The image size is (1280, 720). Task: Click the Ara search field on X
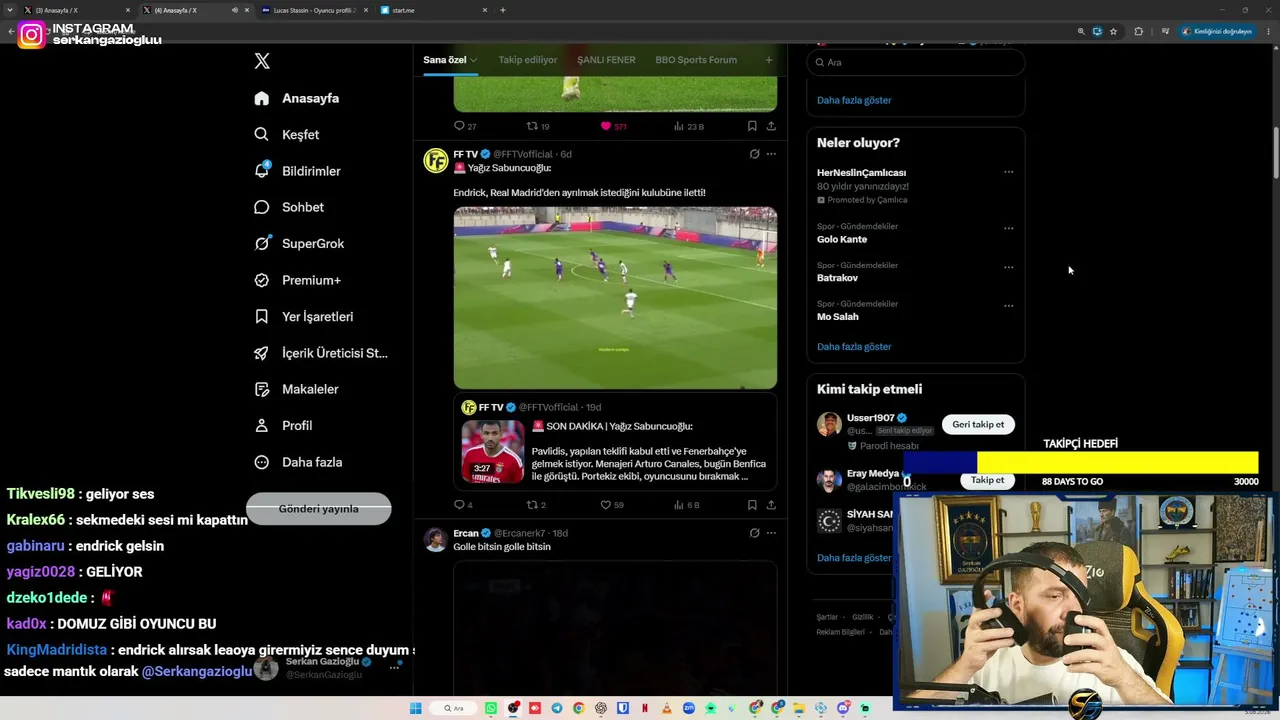coord(915,62)
